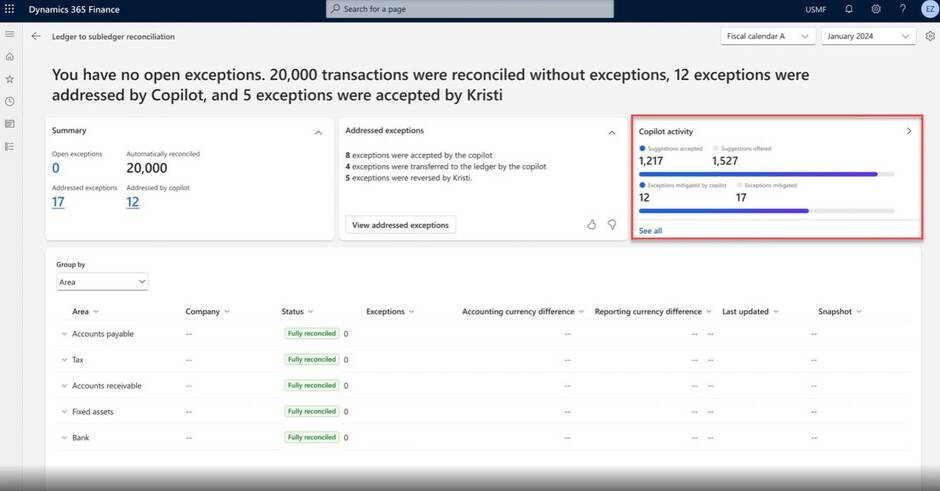
Task: Open the app launcher waffle menu
Action: click(x=10, y=9)
